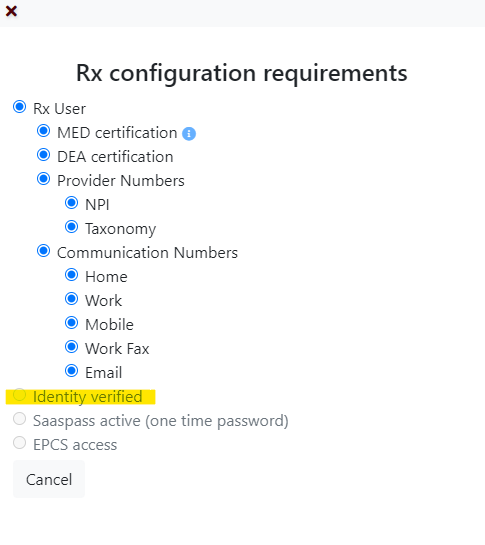Select the Work Fax radio button

72,347
